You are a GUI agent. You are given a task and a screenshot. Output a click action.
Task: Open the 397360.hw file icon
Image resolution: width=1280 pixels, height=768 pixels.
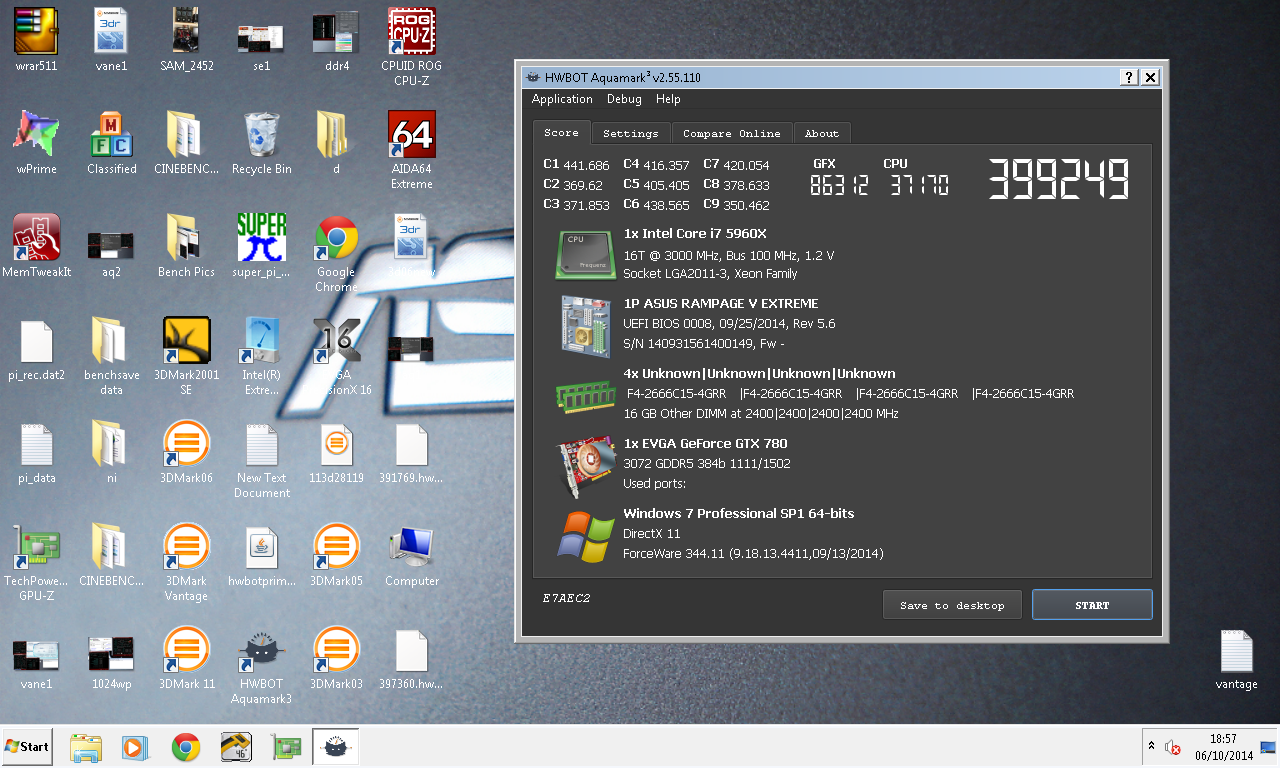[411, 649]
